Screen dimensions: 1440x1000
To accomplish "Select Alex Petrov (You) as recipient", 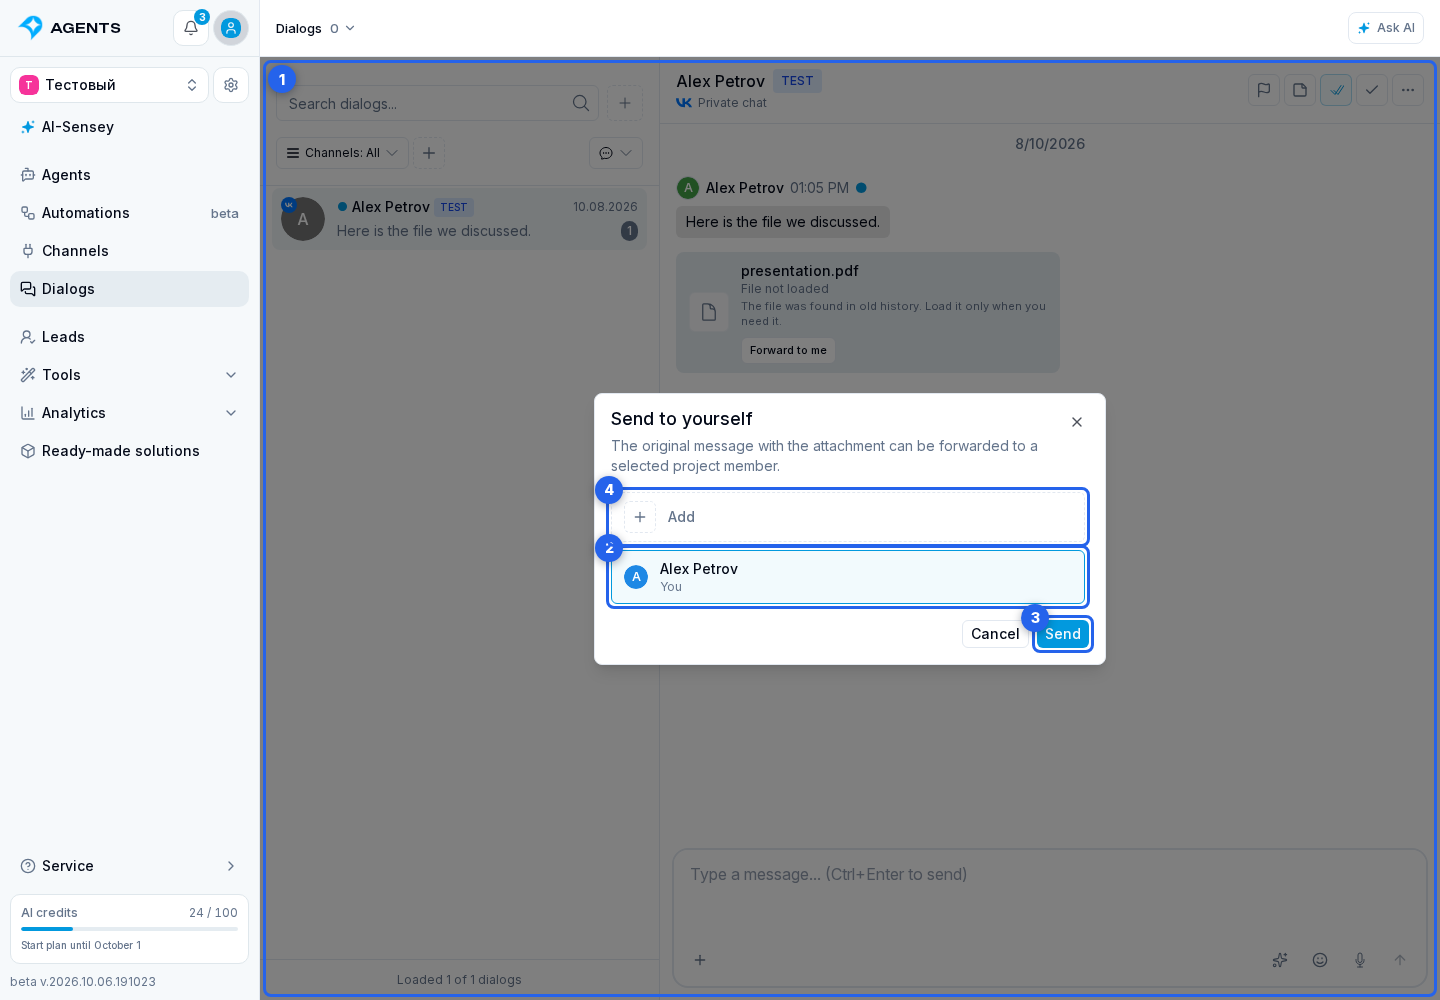I will (x=848, y=577).
